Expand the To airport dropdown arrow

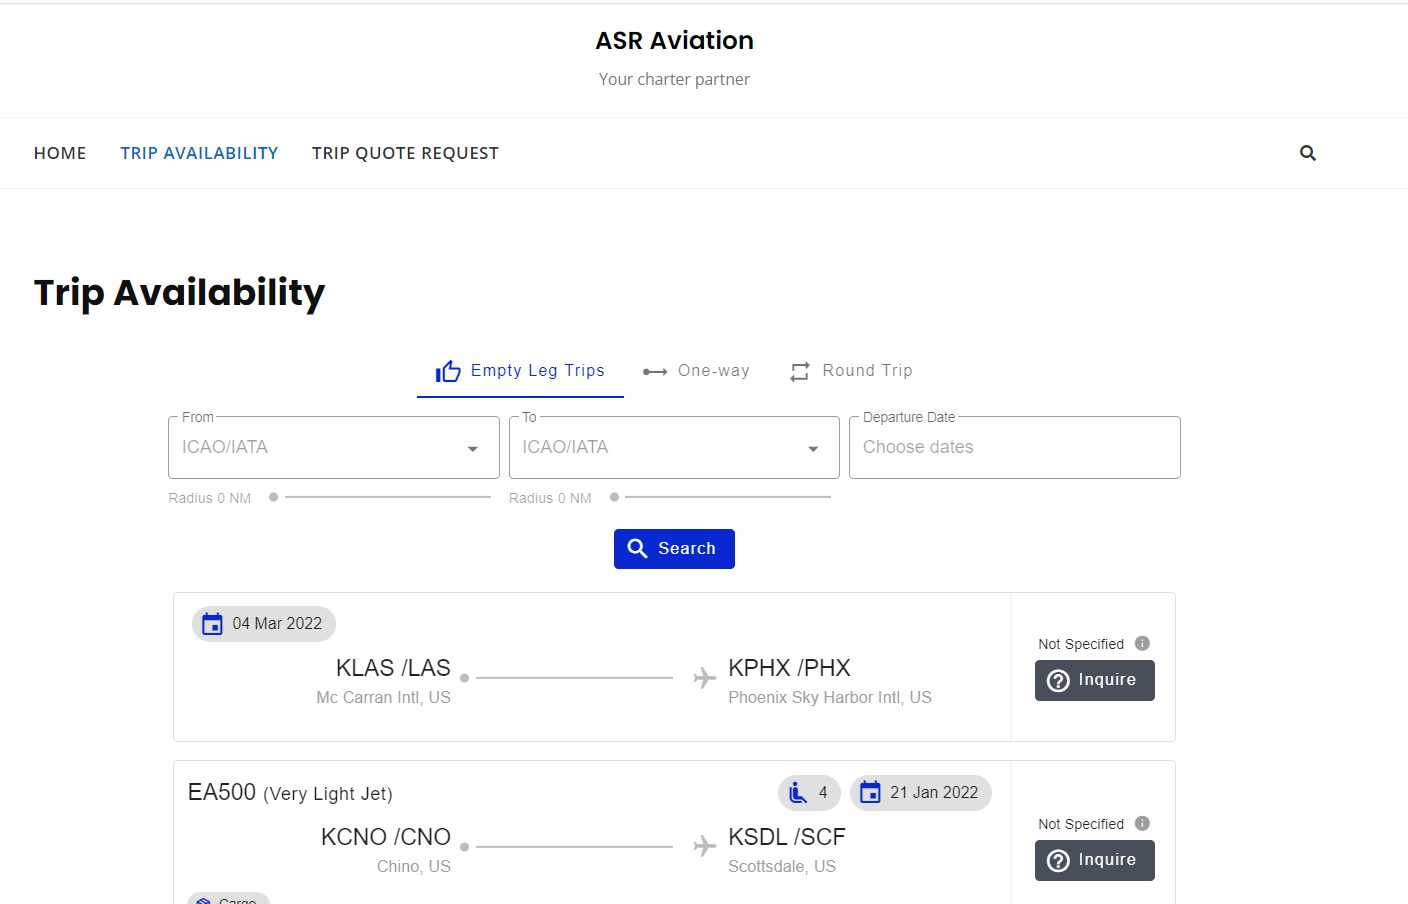(x=813, y=449)
